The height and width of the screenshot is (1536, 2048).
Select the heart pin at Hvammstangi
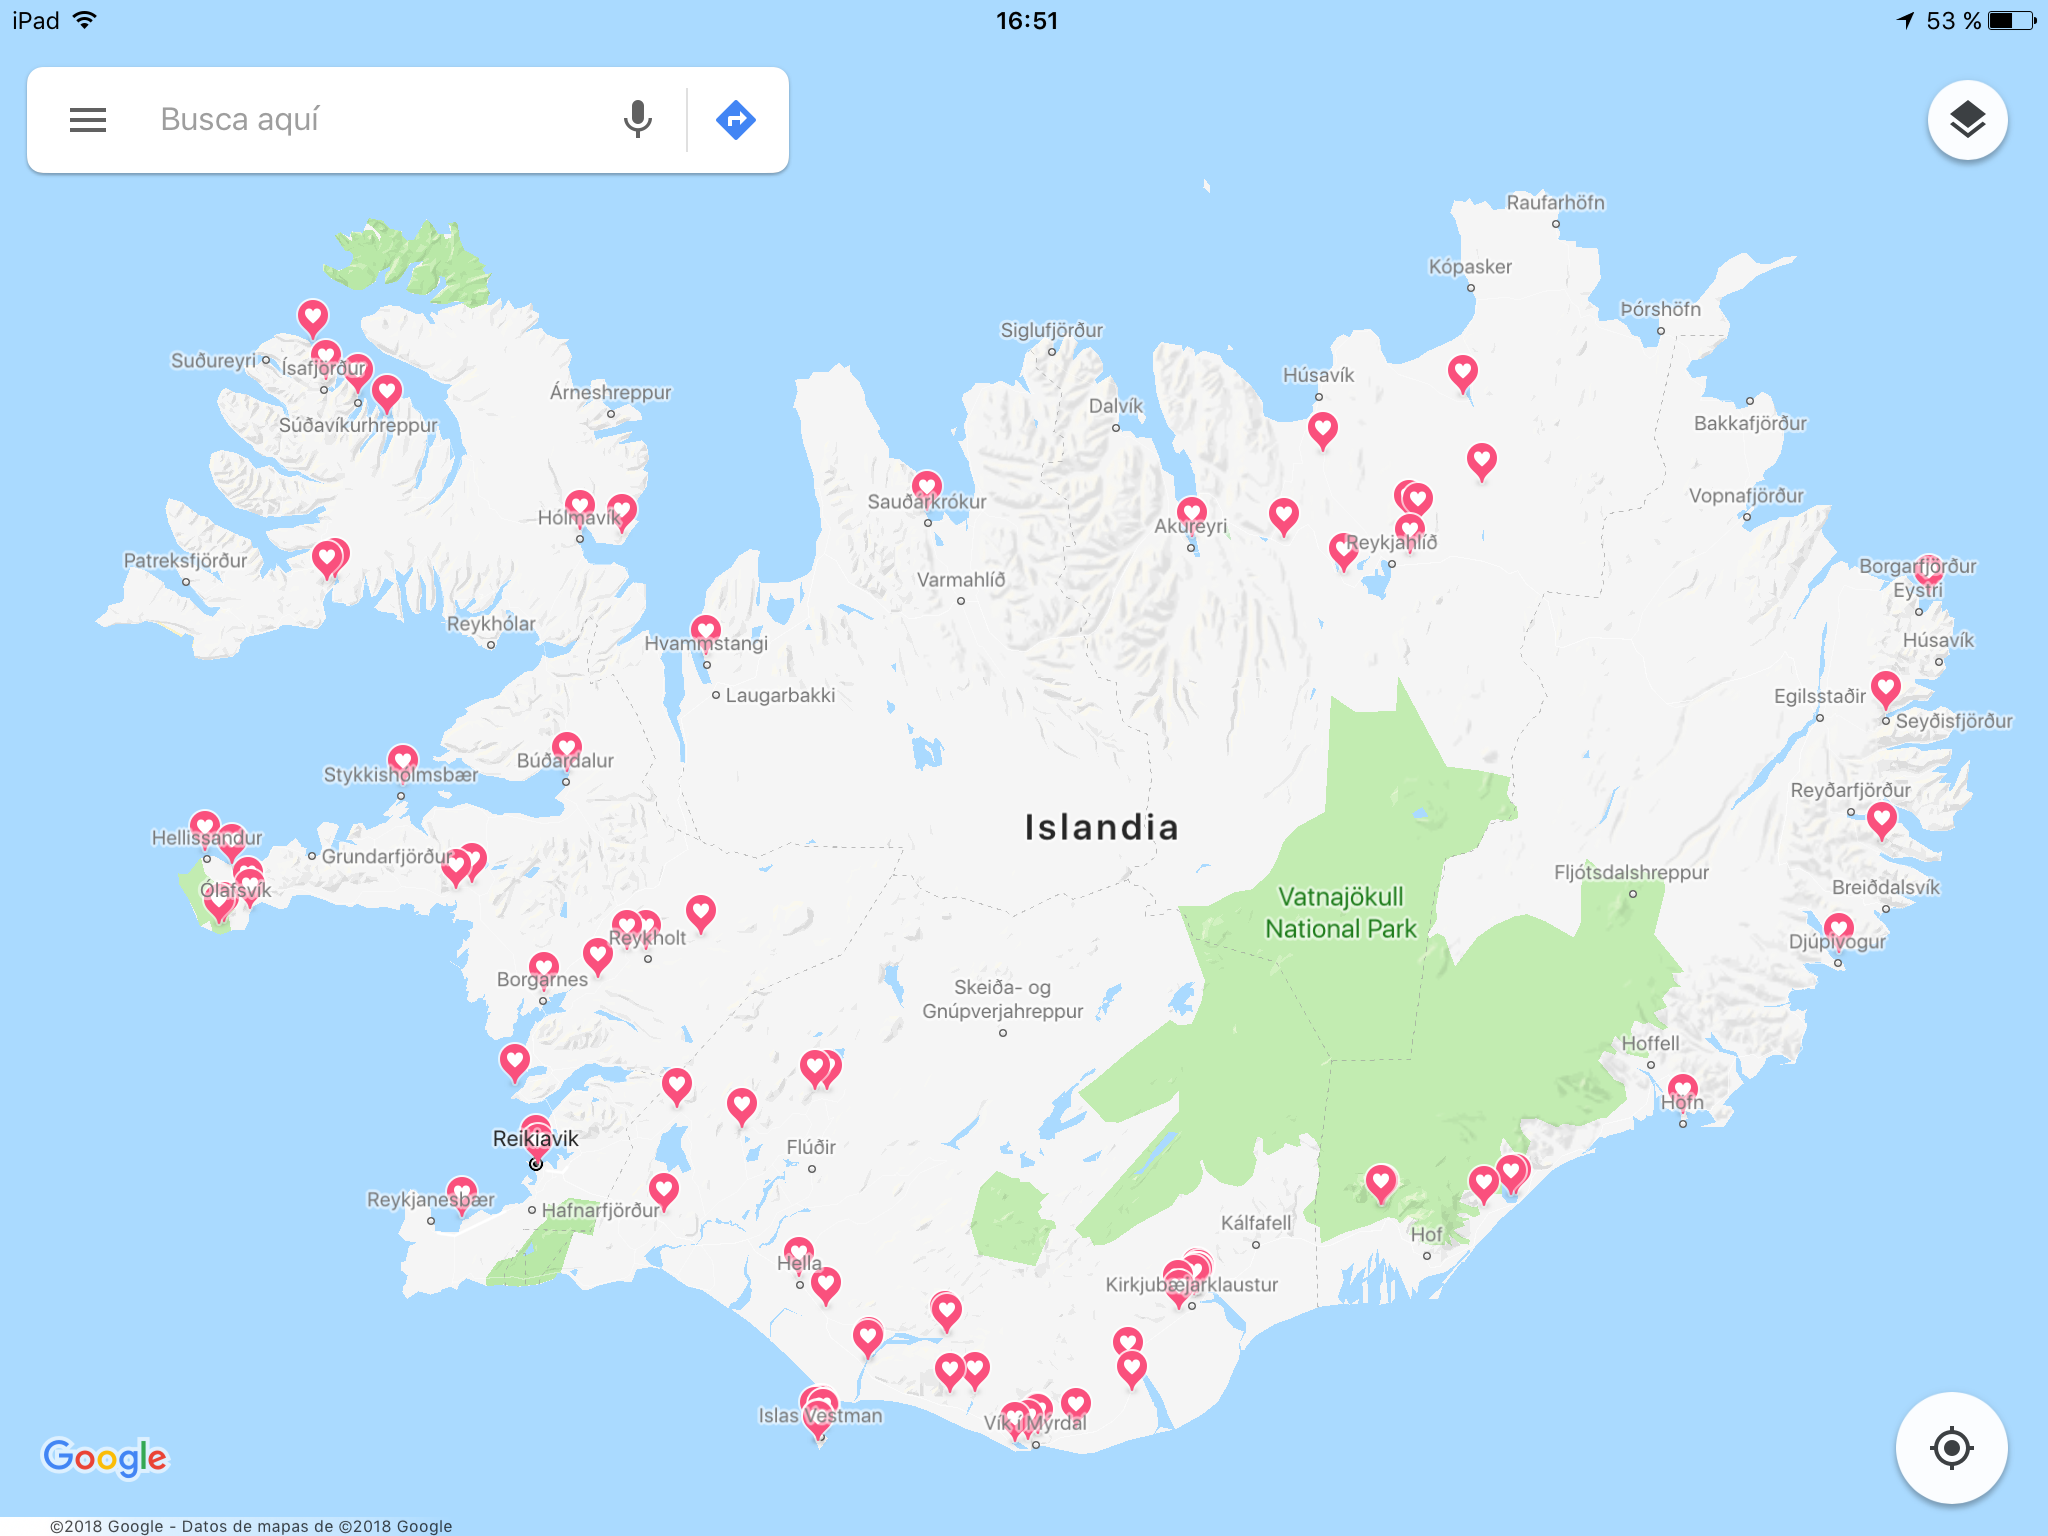coord(706,632)
